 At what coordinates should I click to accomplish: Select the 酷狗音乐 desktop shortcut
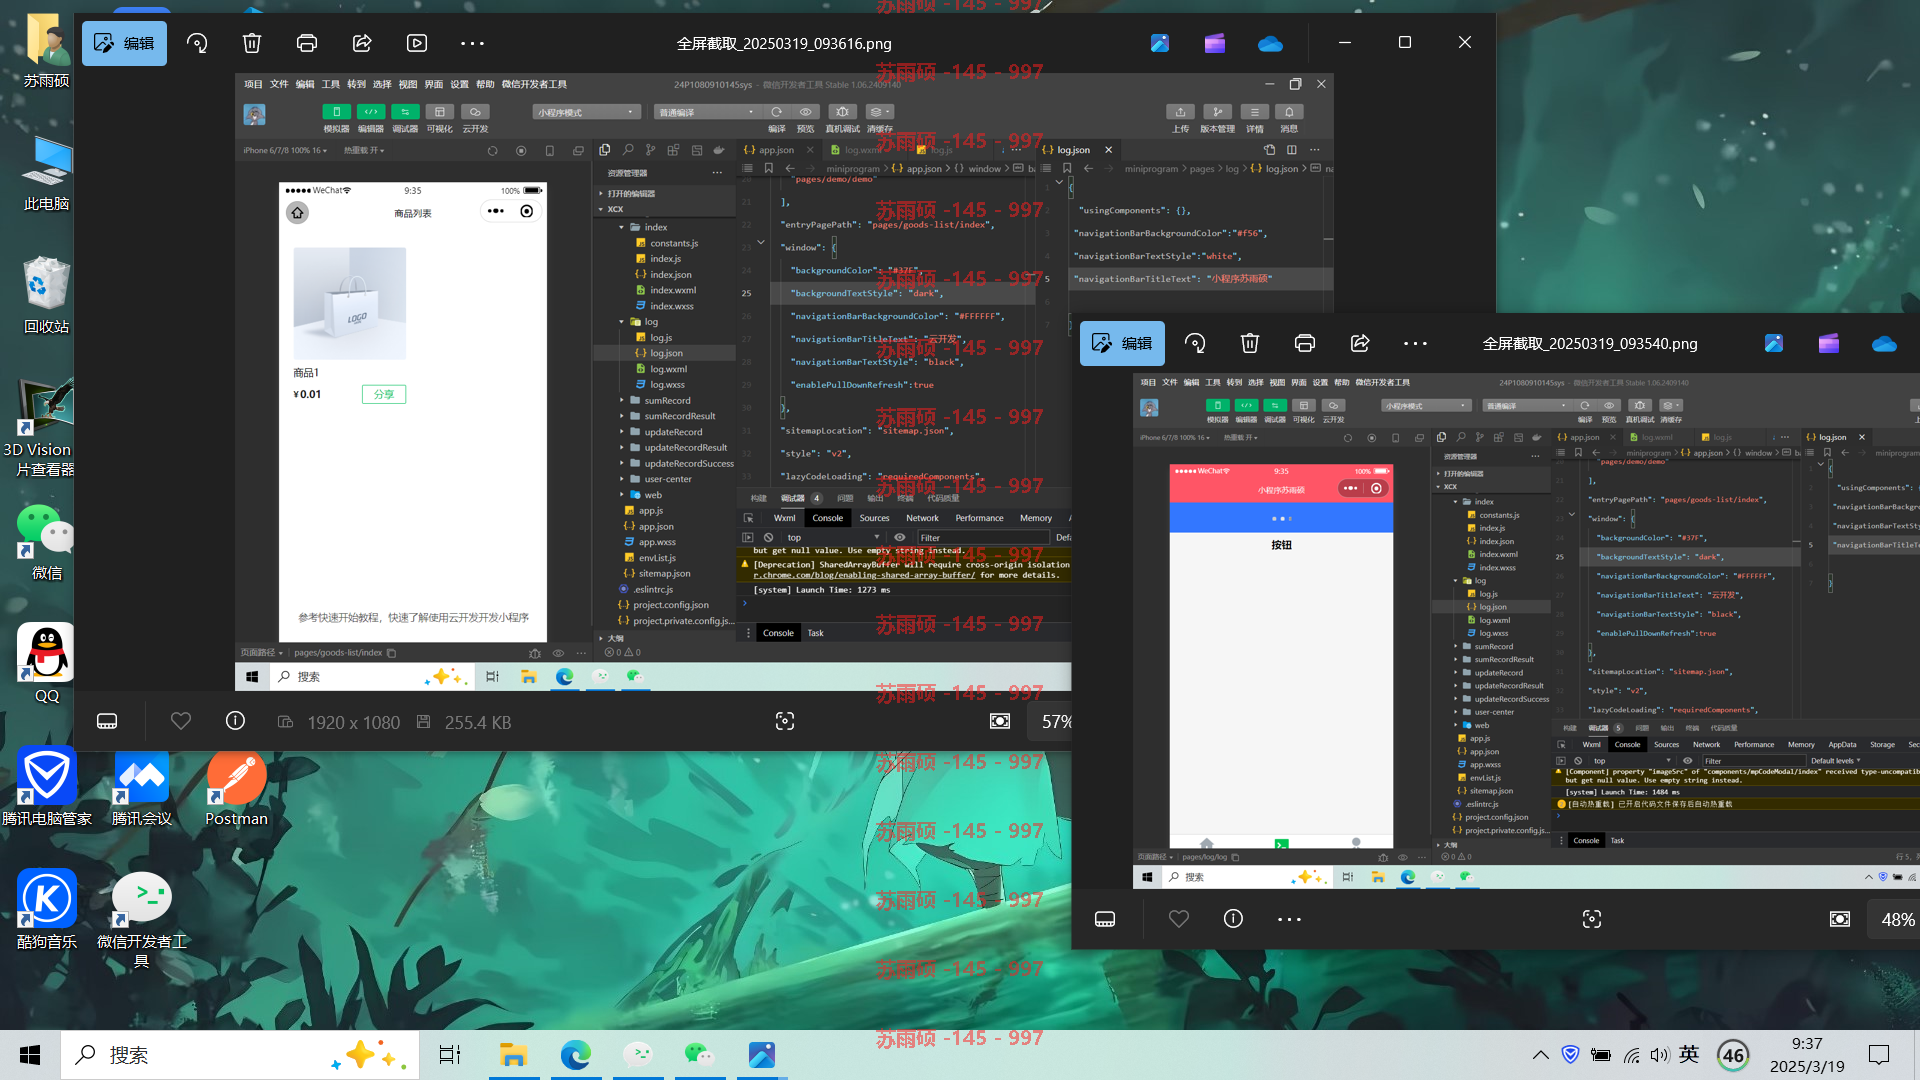tap(46, 910)
